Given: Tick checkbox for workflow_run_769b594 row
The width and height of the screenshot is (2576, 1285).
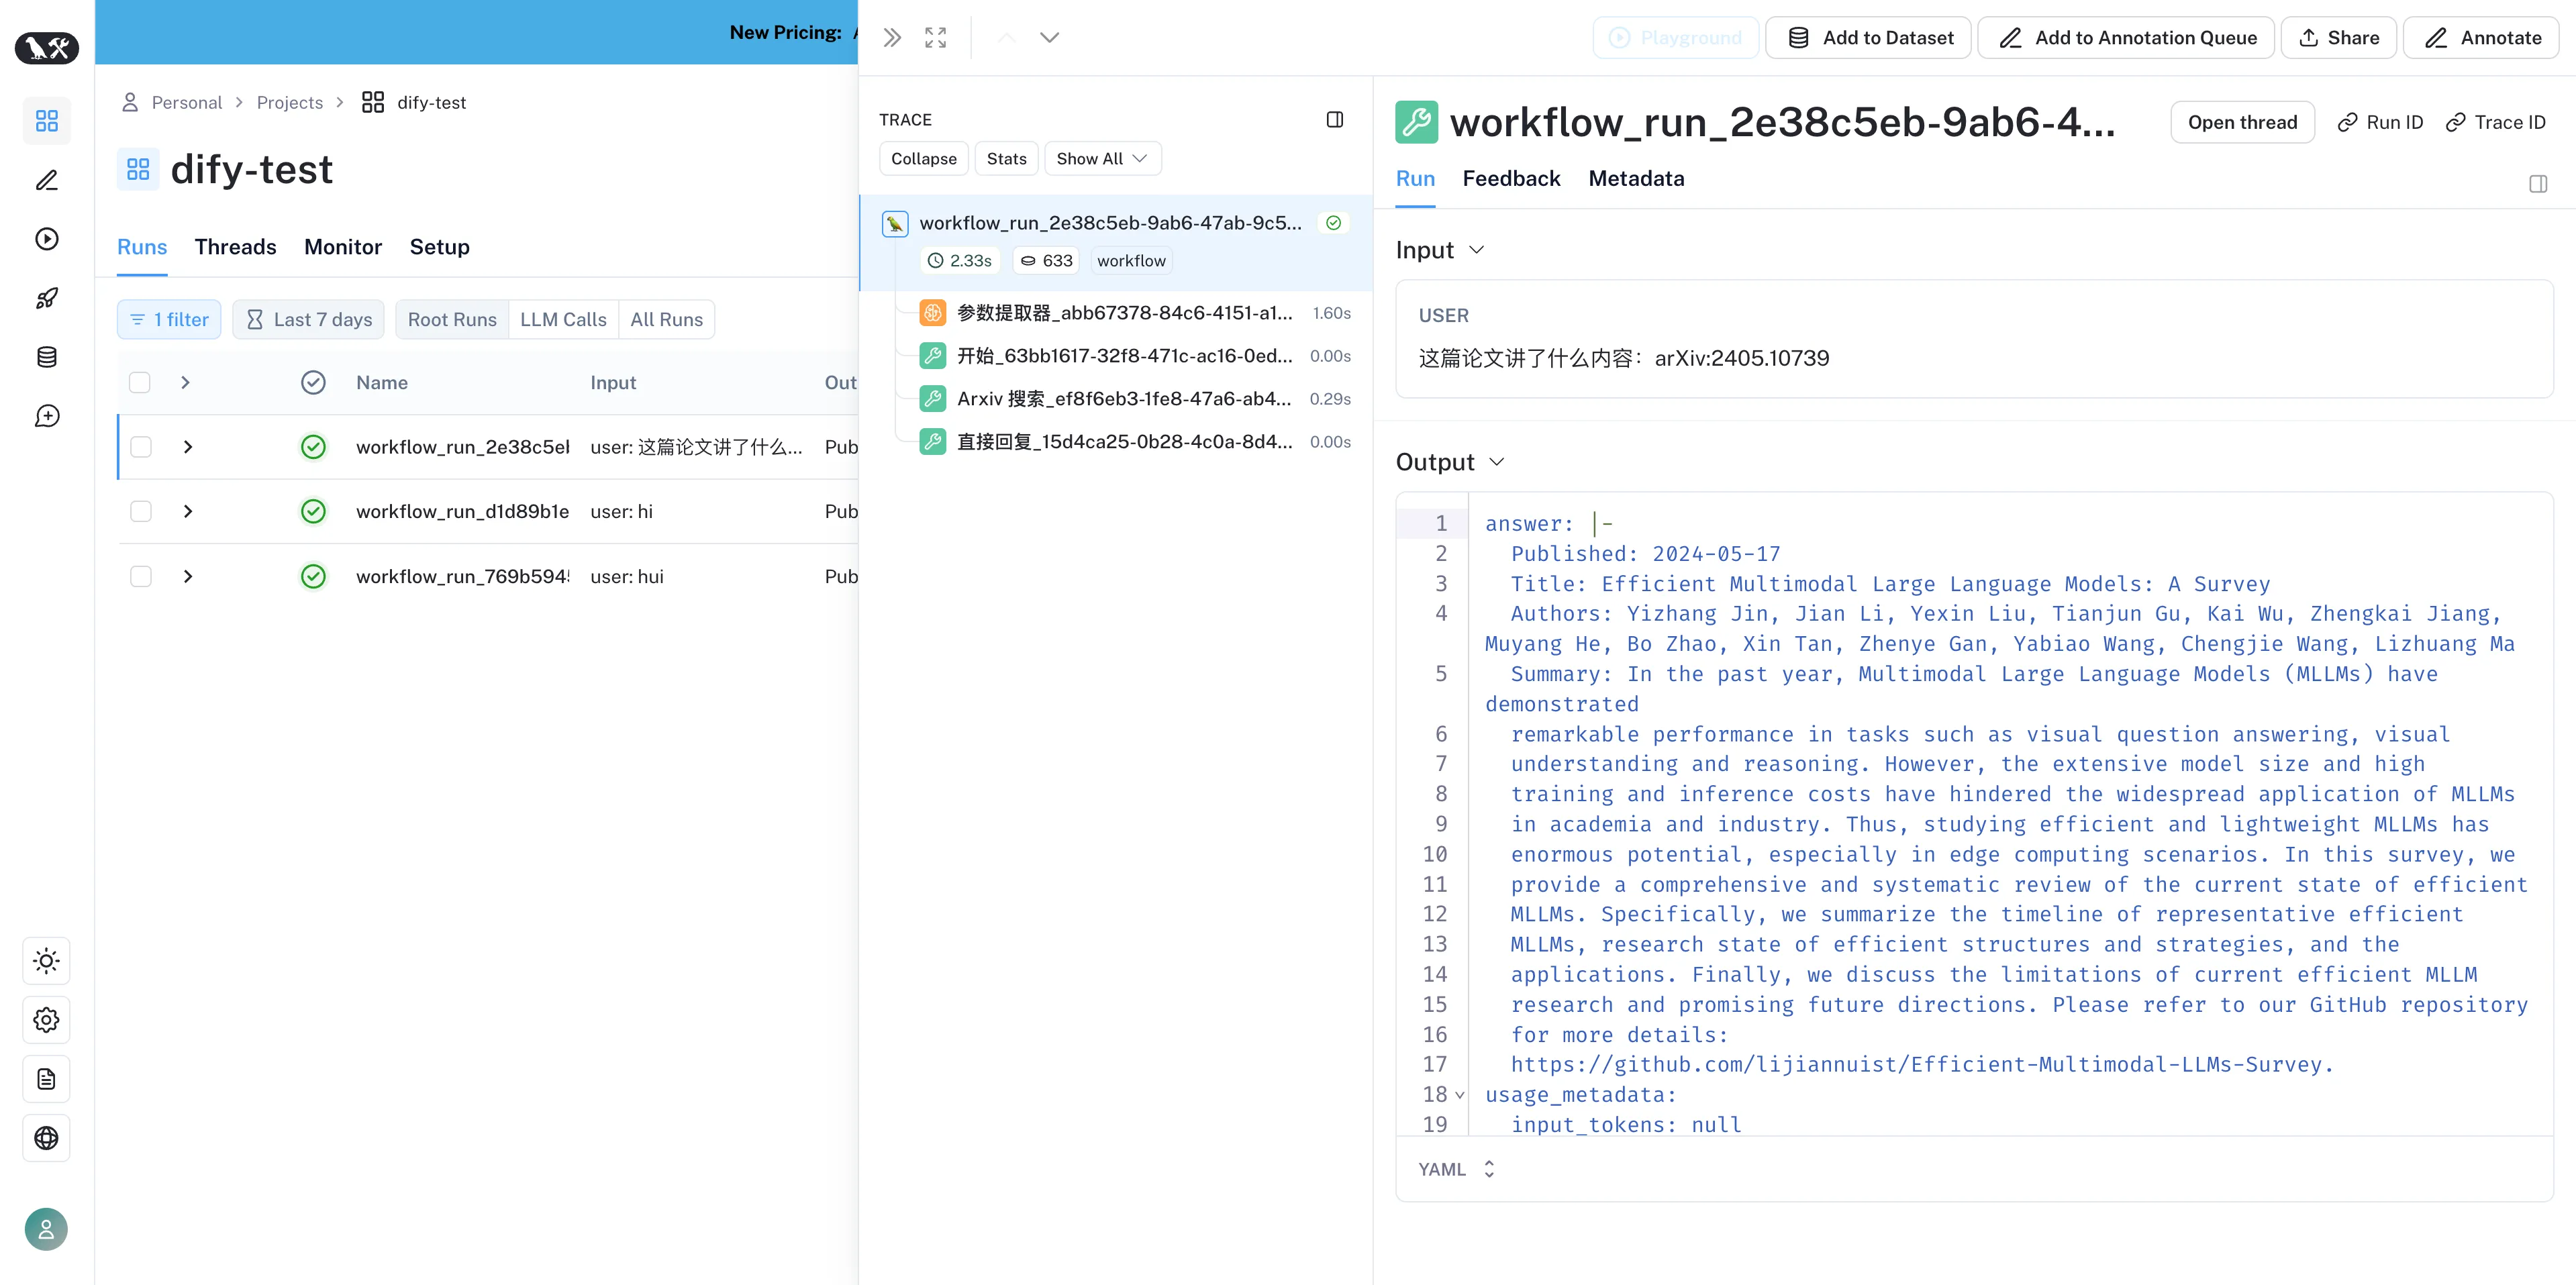Looking at the screenshot, I should pyautogui.click(x=141, y=577).
